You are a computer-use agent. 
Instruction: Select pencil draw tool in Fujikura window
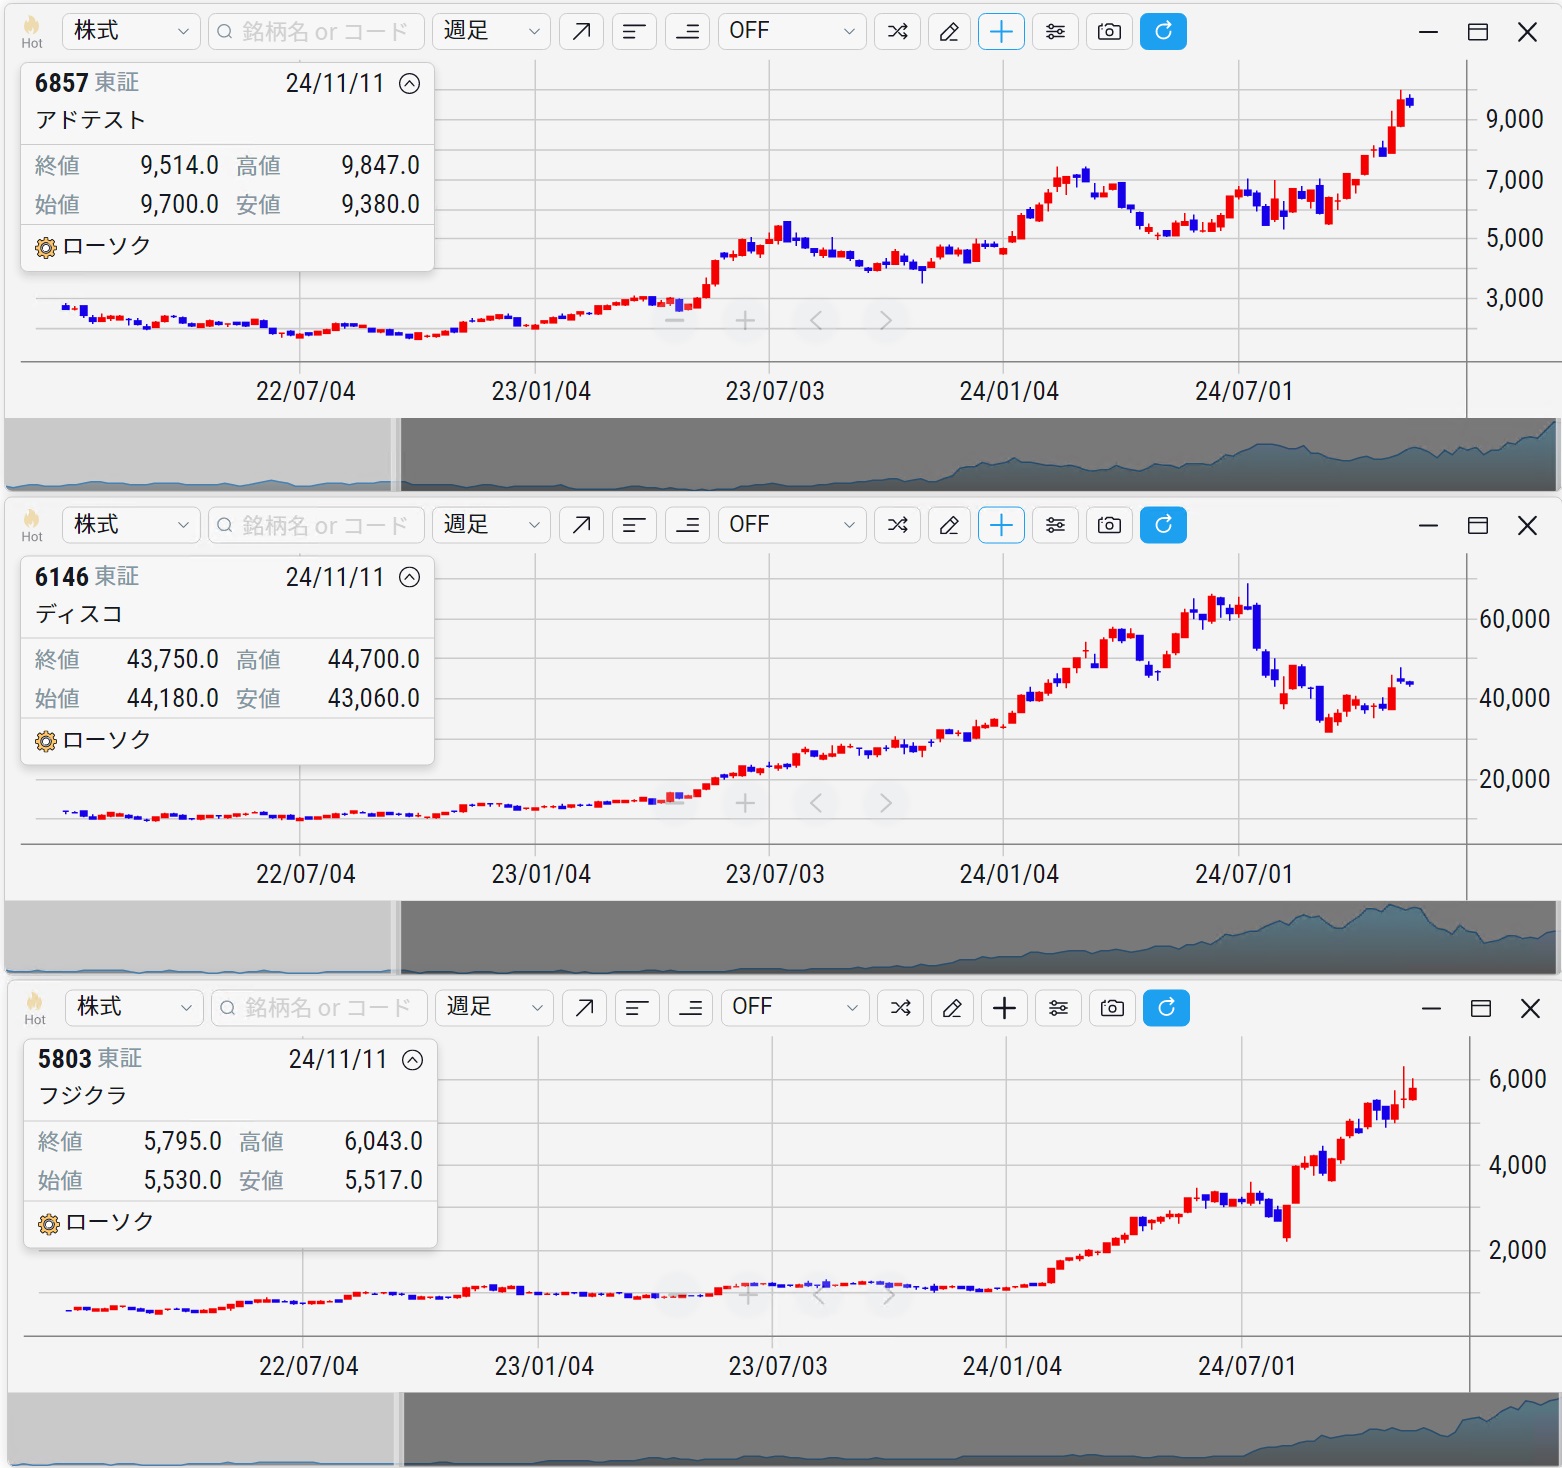(x=953, y=1008)
